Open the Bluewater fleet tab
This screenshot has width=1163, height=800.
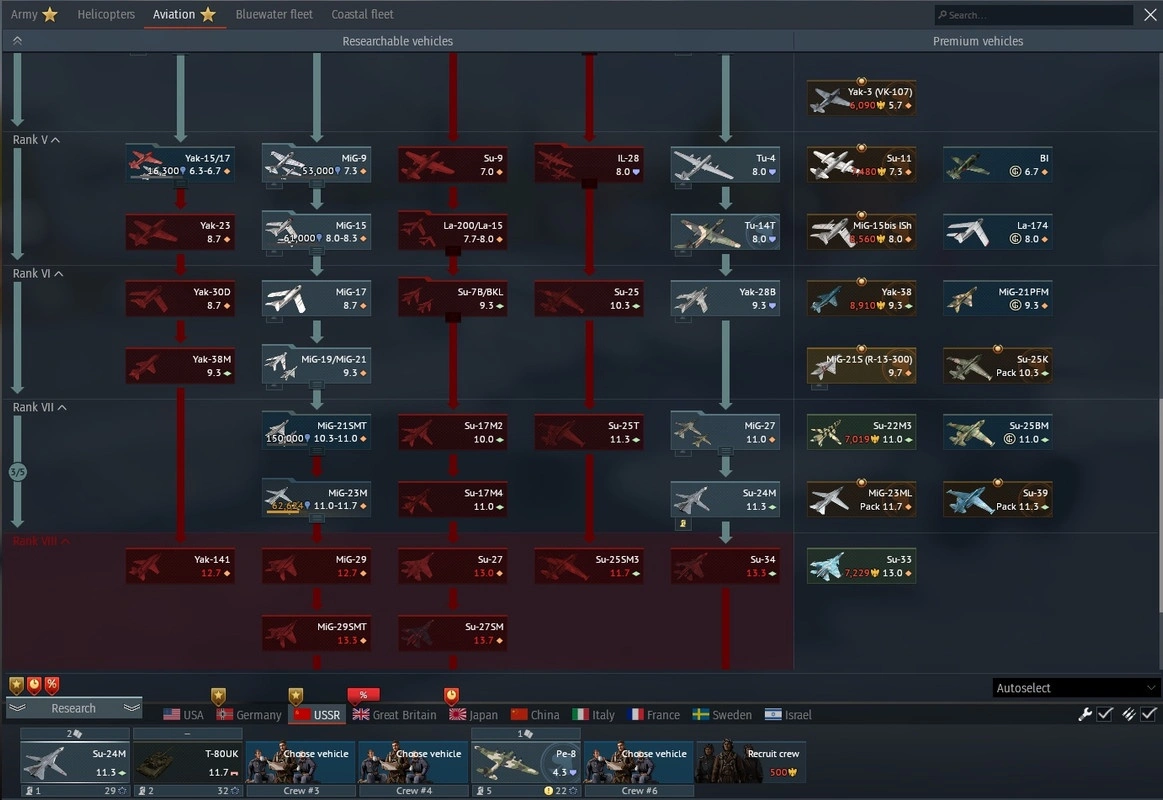[274, 14]
